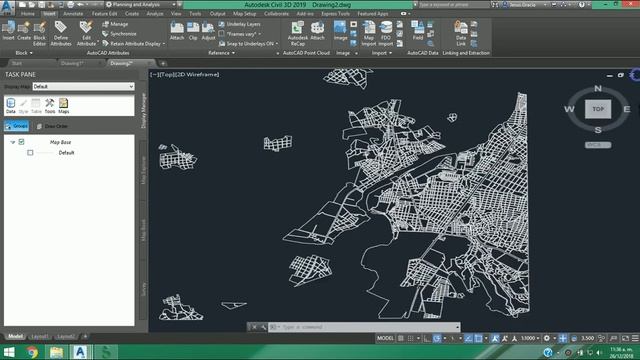Click the Workspace Switching gear in status bar
This screenshot has width=640, height=360.
click(x=547, y=338)
